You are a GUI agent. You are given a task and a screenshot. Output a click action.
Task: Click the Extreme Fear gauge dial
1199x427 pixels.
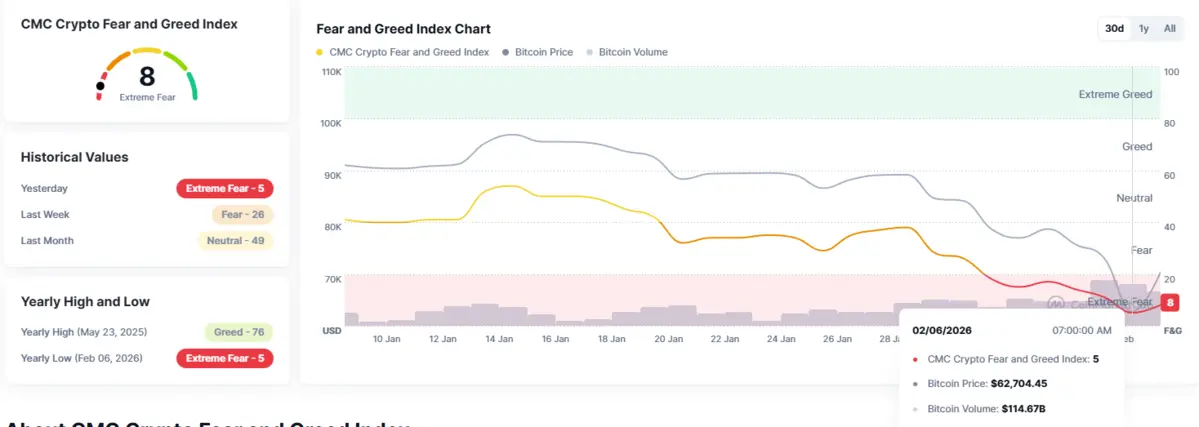coord(147,76)
